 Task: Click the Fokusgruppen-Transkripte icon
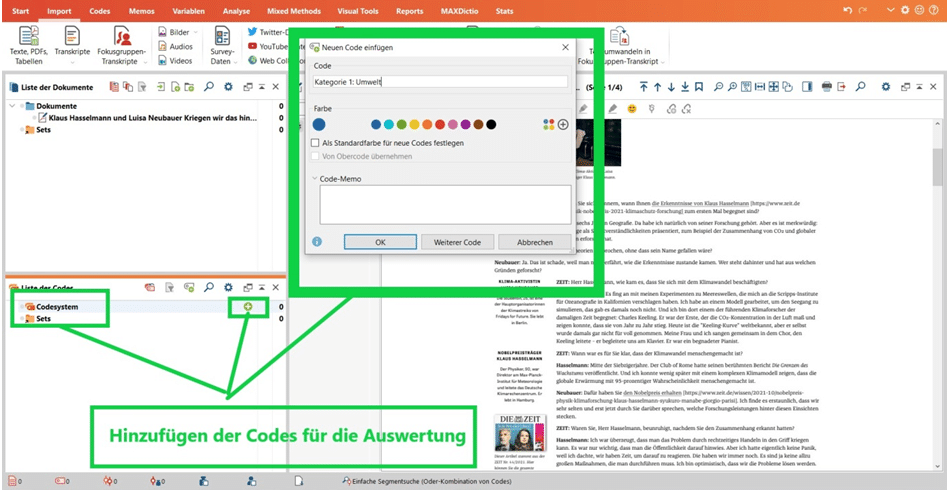point(122,35)
